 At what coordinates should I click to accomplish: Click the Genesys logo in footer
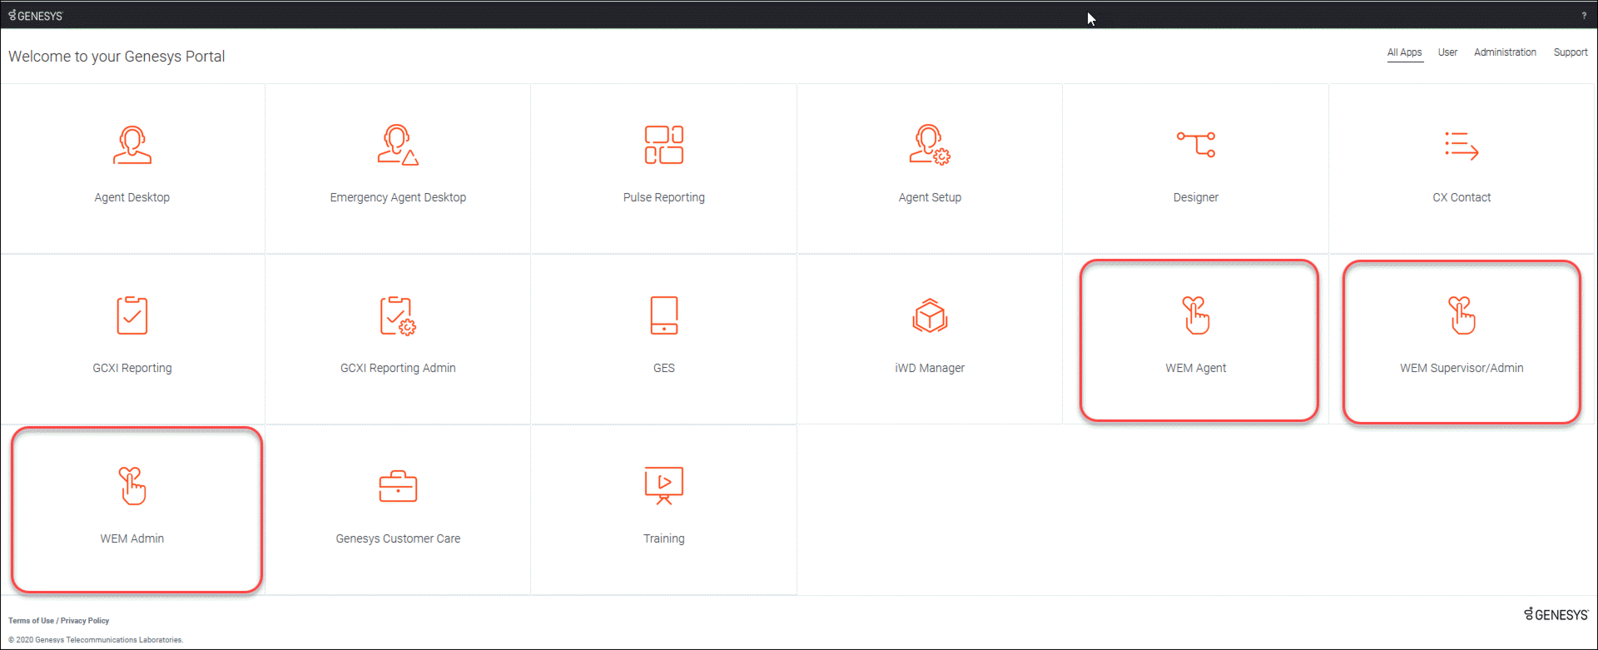click(1556, 614)
